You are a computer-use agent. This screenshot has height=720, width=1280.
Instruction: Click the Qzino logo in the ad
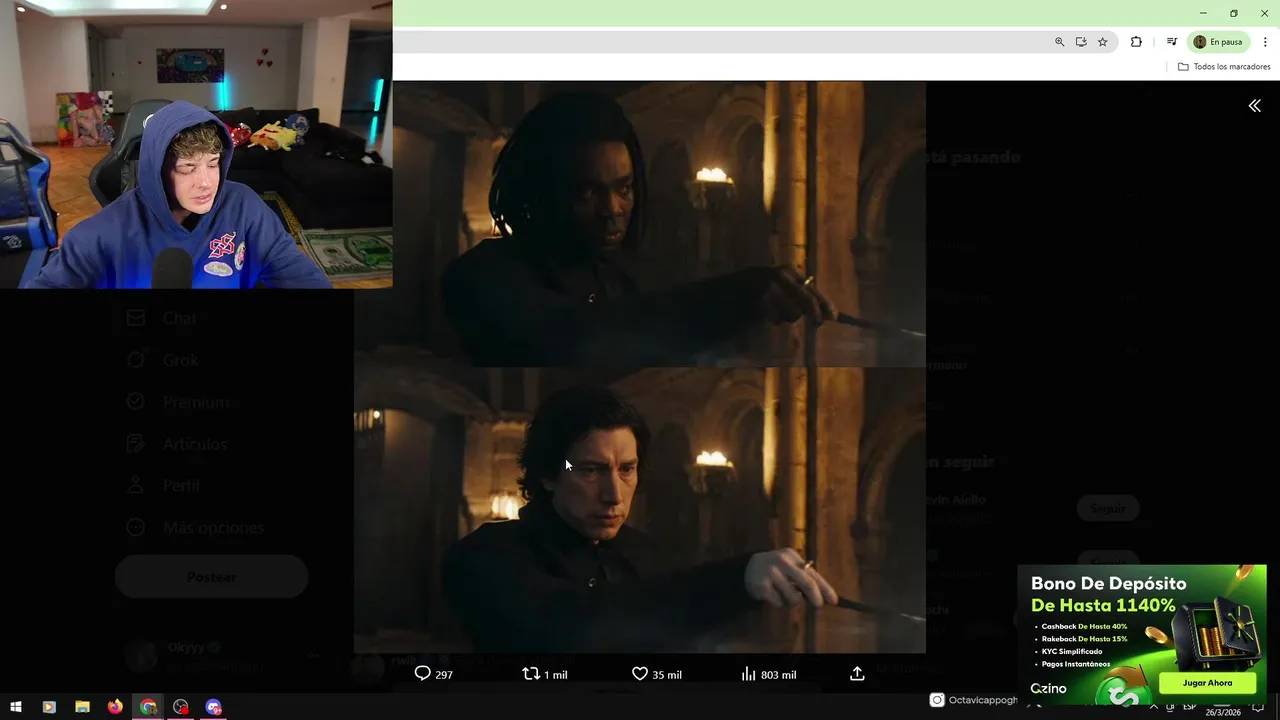[x=1049, y=688]
